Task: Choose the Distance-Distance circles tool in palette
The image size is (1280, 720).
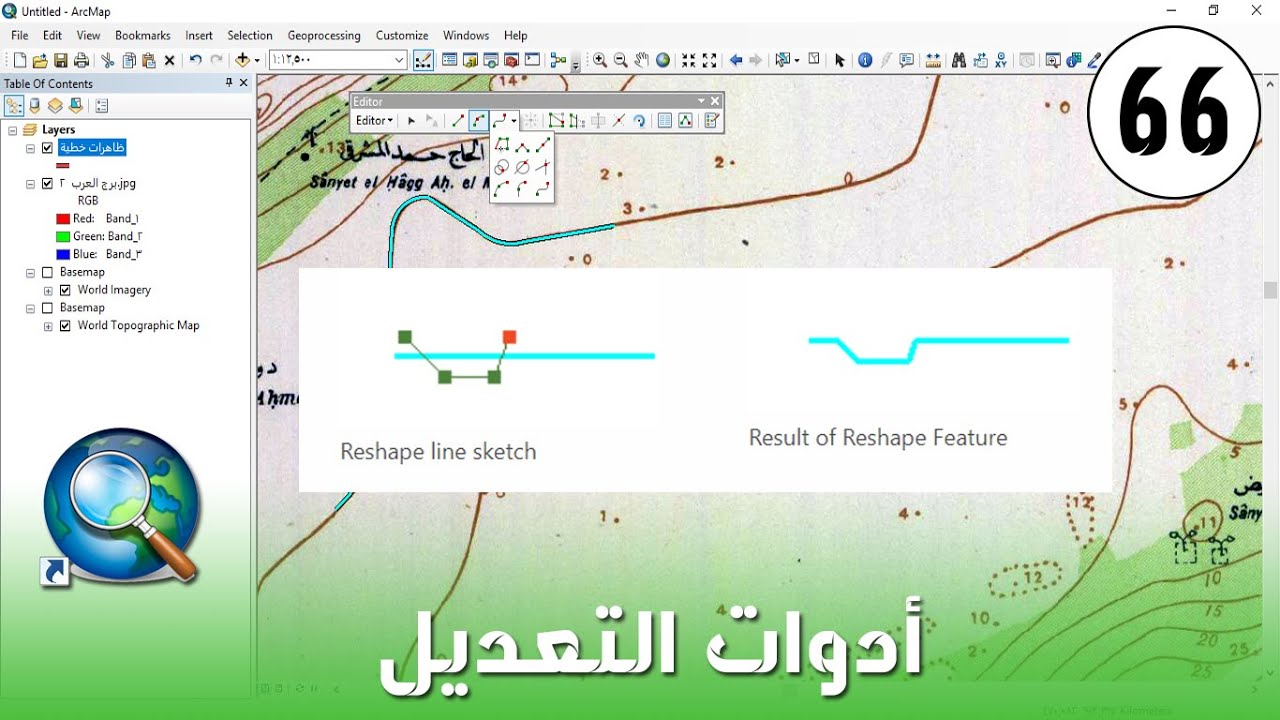Action: tap(502, 167)
